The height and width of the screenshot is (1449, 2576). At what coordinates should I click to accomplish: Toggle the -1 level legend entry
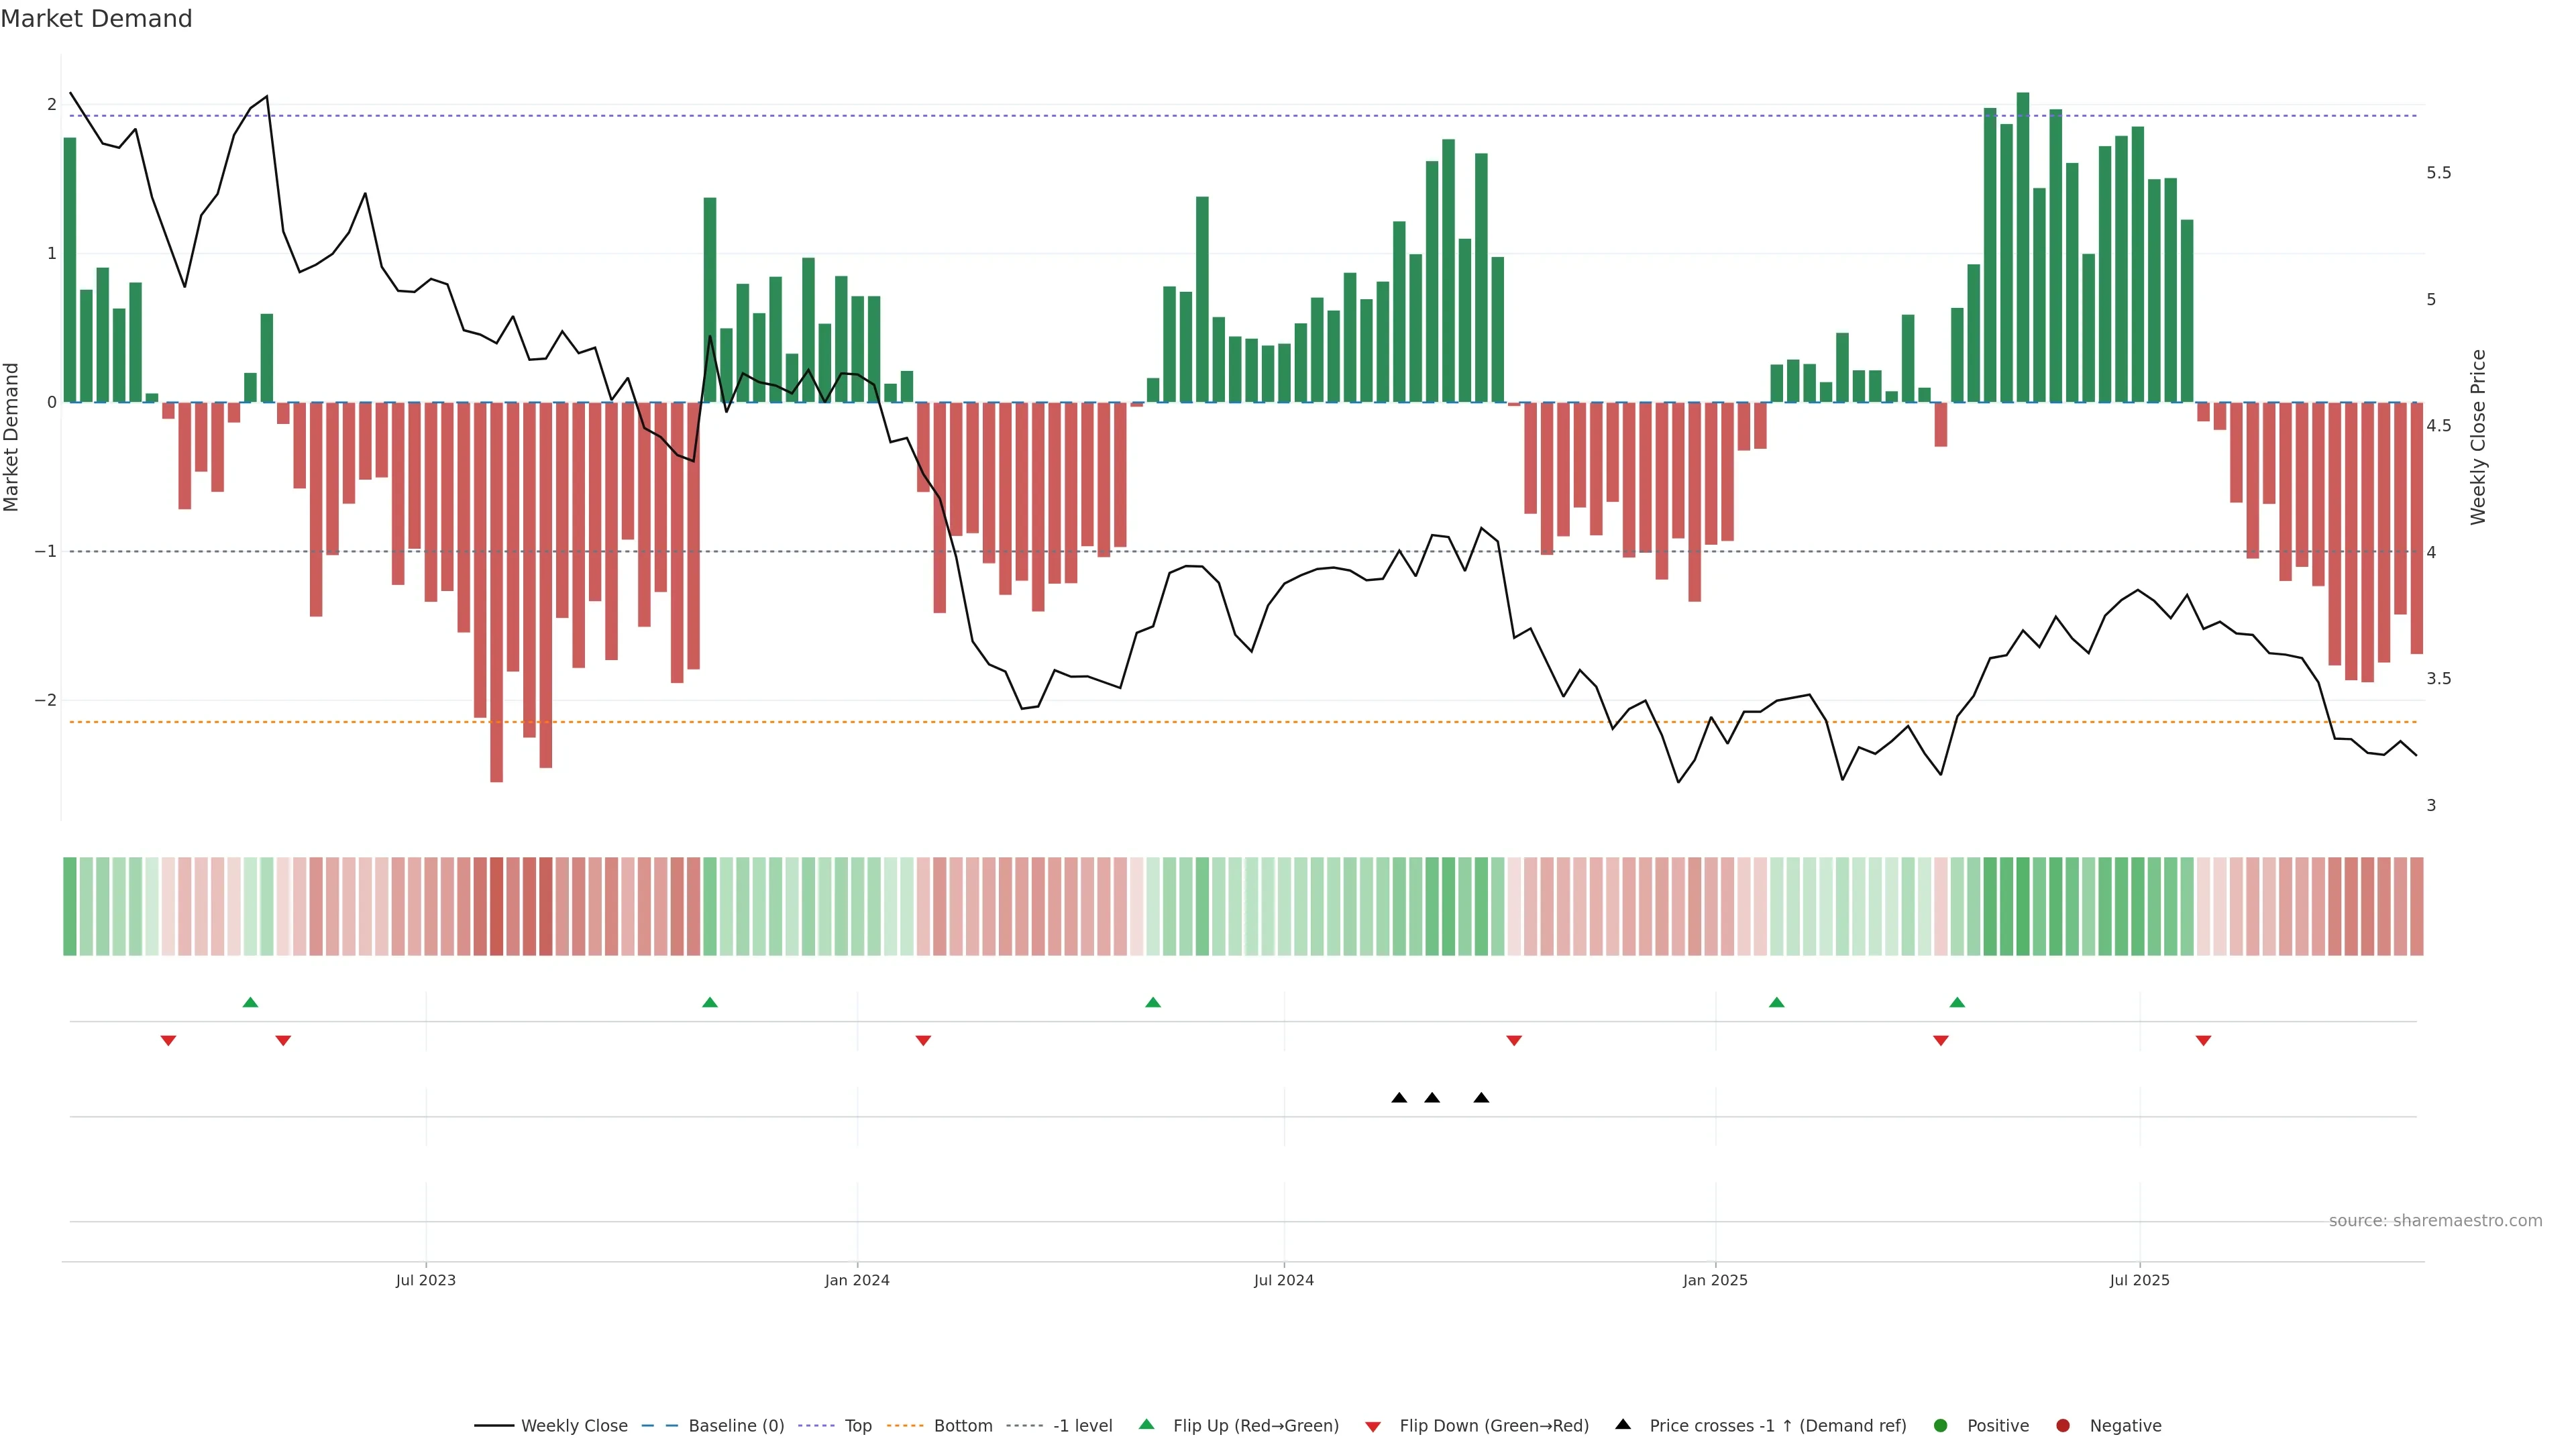pos(1082,1425)
